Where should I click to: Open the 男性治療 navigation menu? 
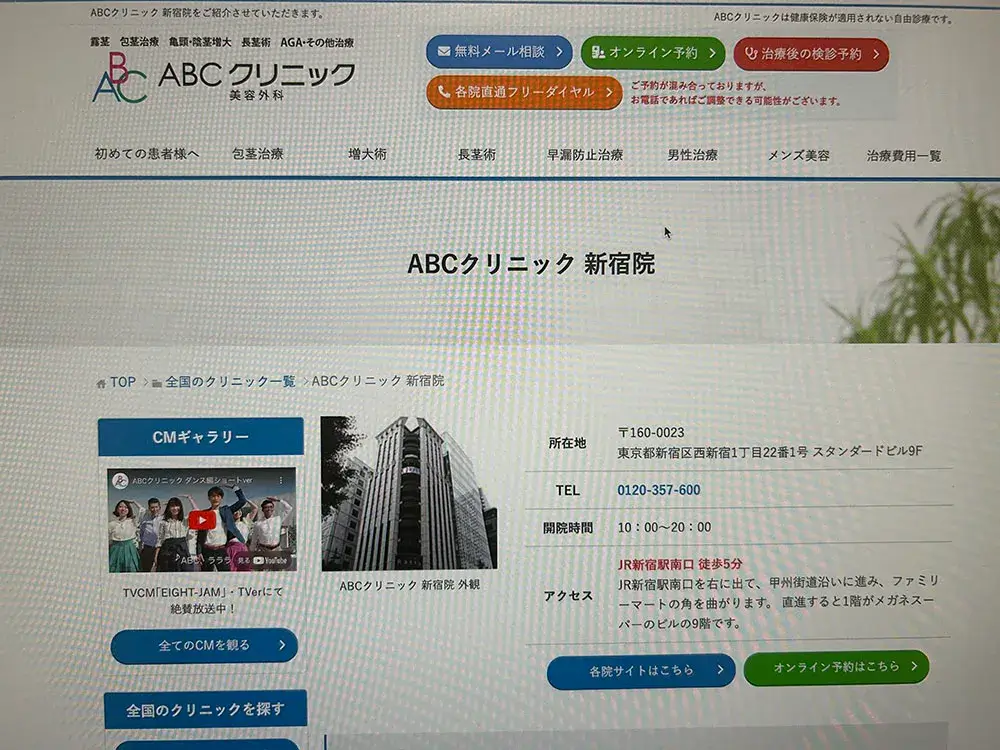(693, 155)
